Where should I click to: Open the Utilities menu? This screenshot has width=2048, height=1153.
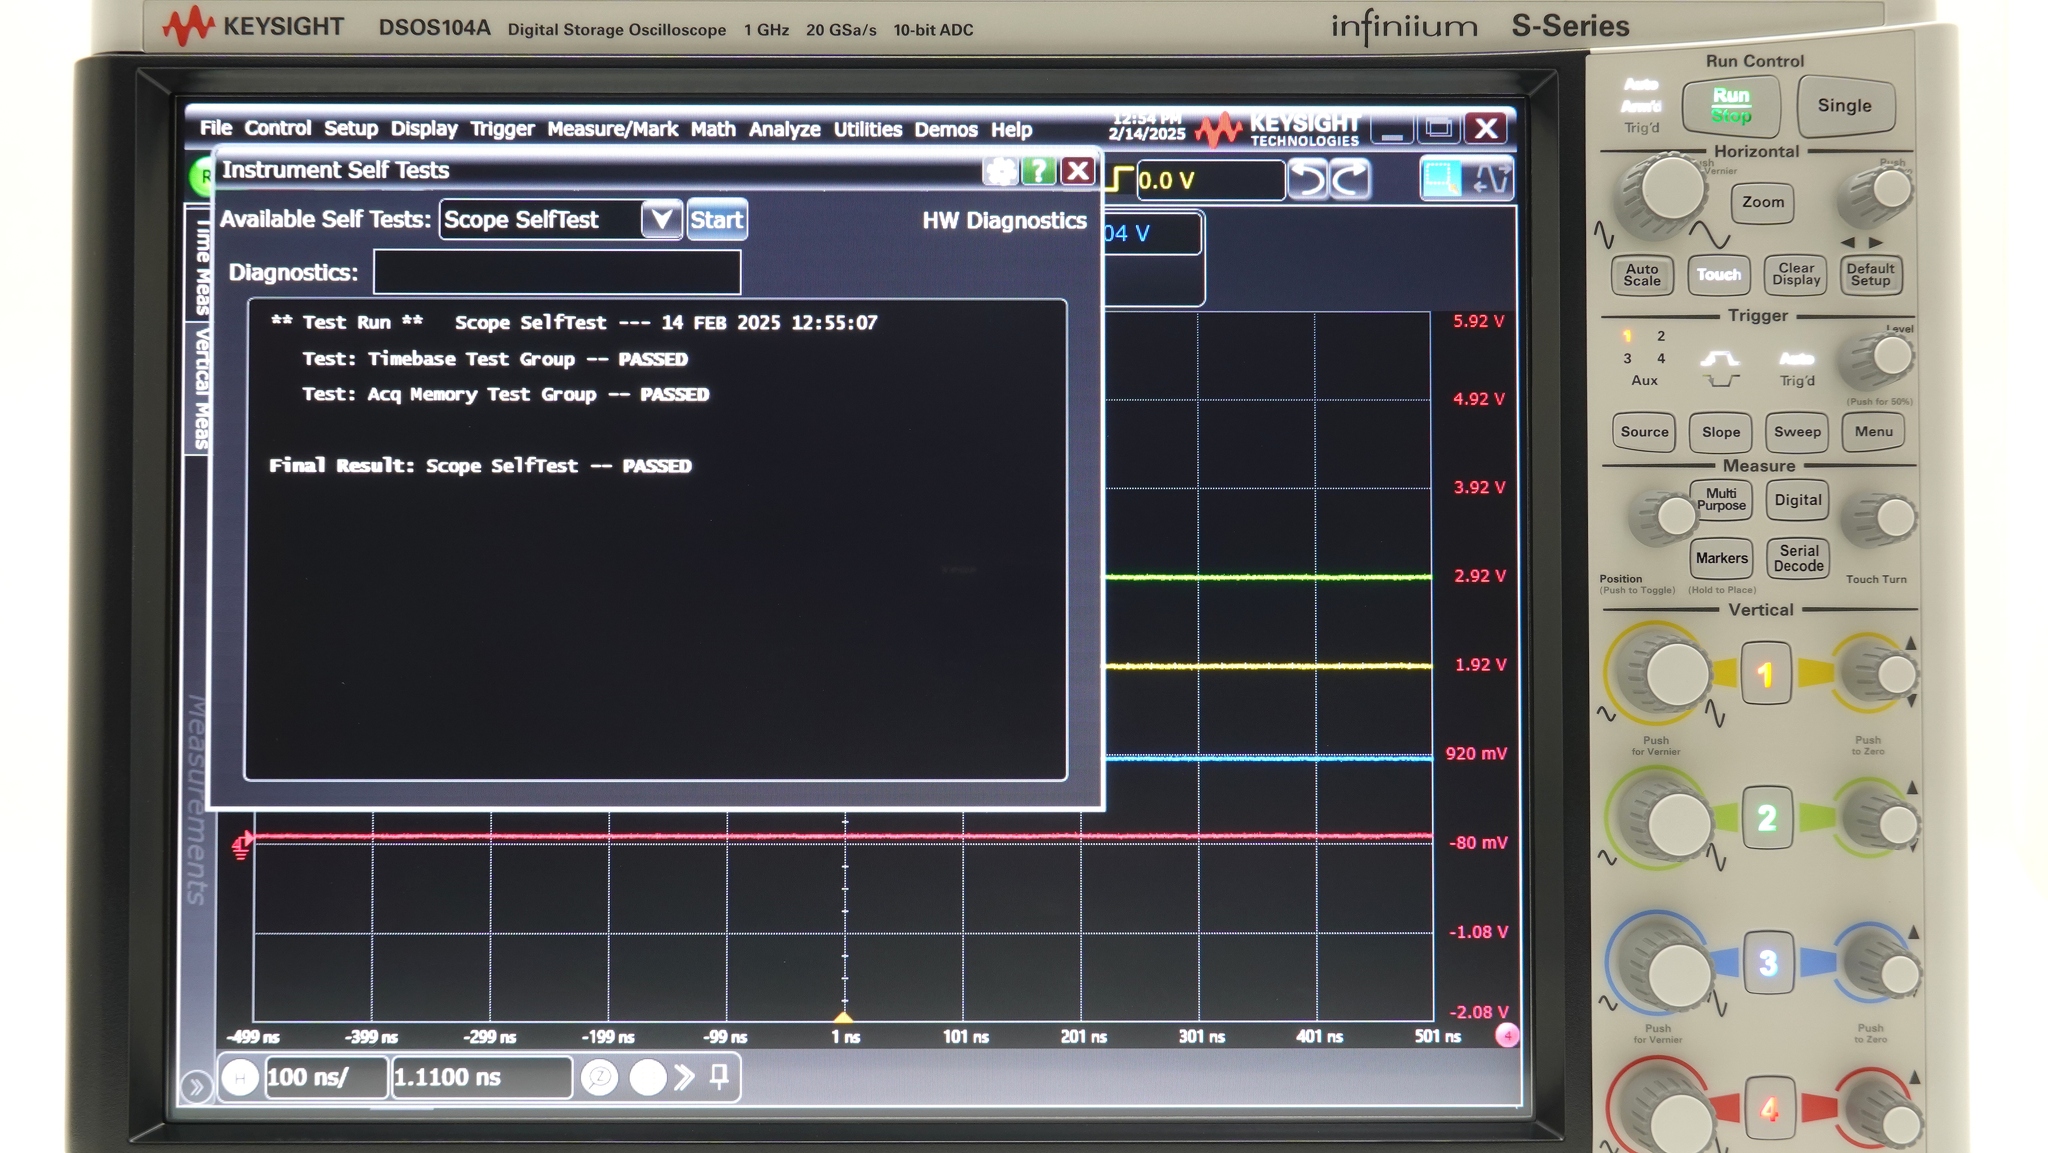867,128
